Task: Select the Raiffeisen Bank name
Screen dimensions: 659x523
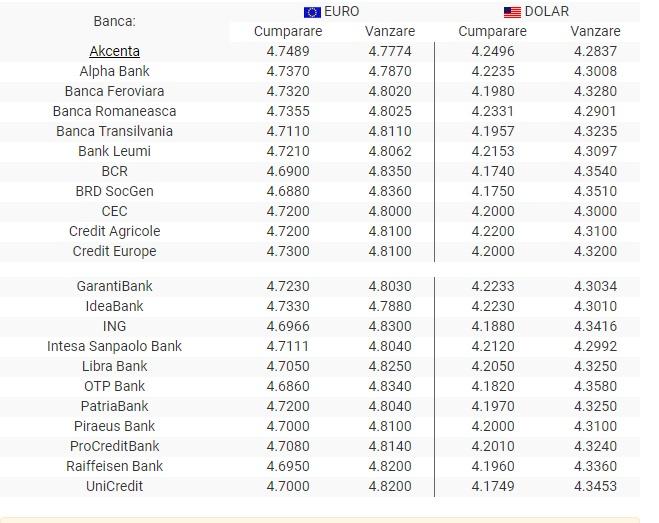Action: (x=114, y=466)
